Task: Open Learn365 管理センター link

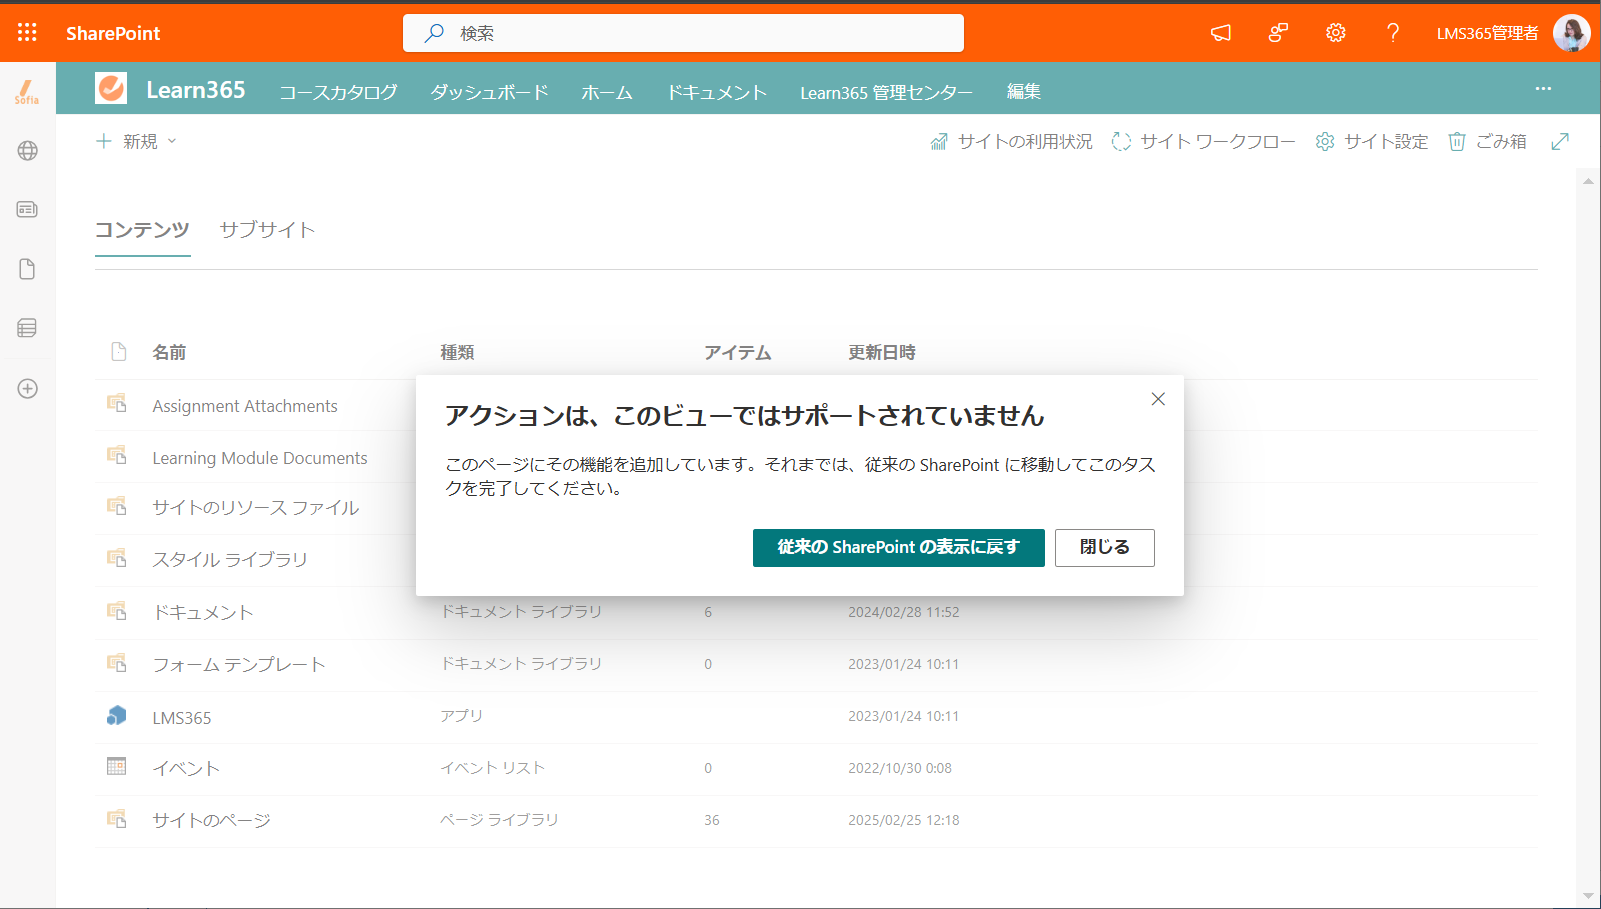Action: (x=886, y=92)
